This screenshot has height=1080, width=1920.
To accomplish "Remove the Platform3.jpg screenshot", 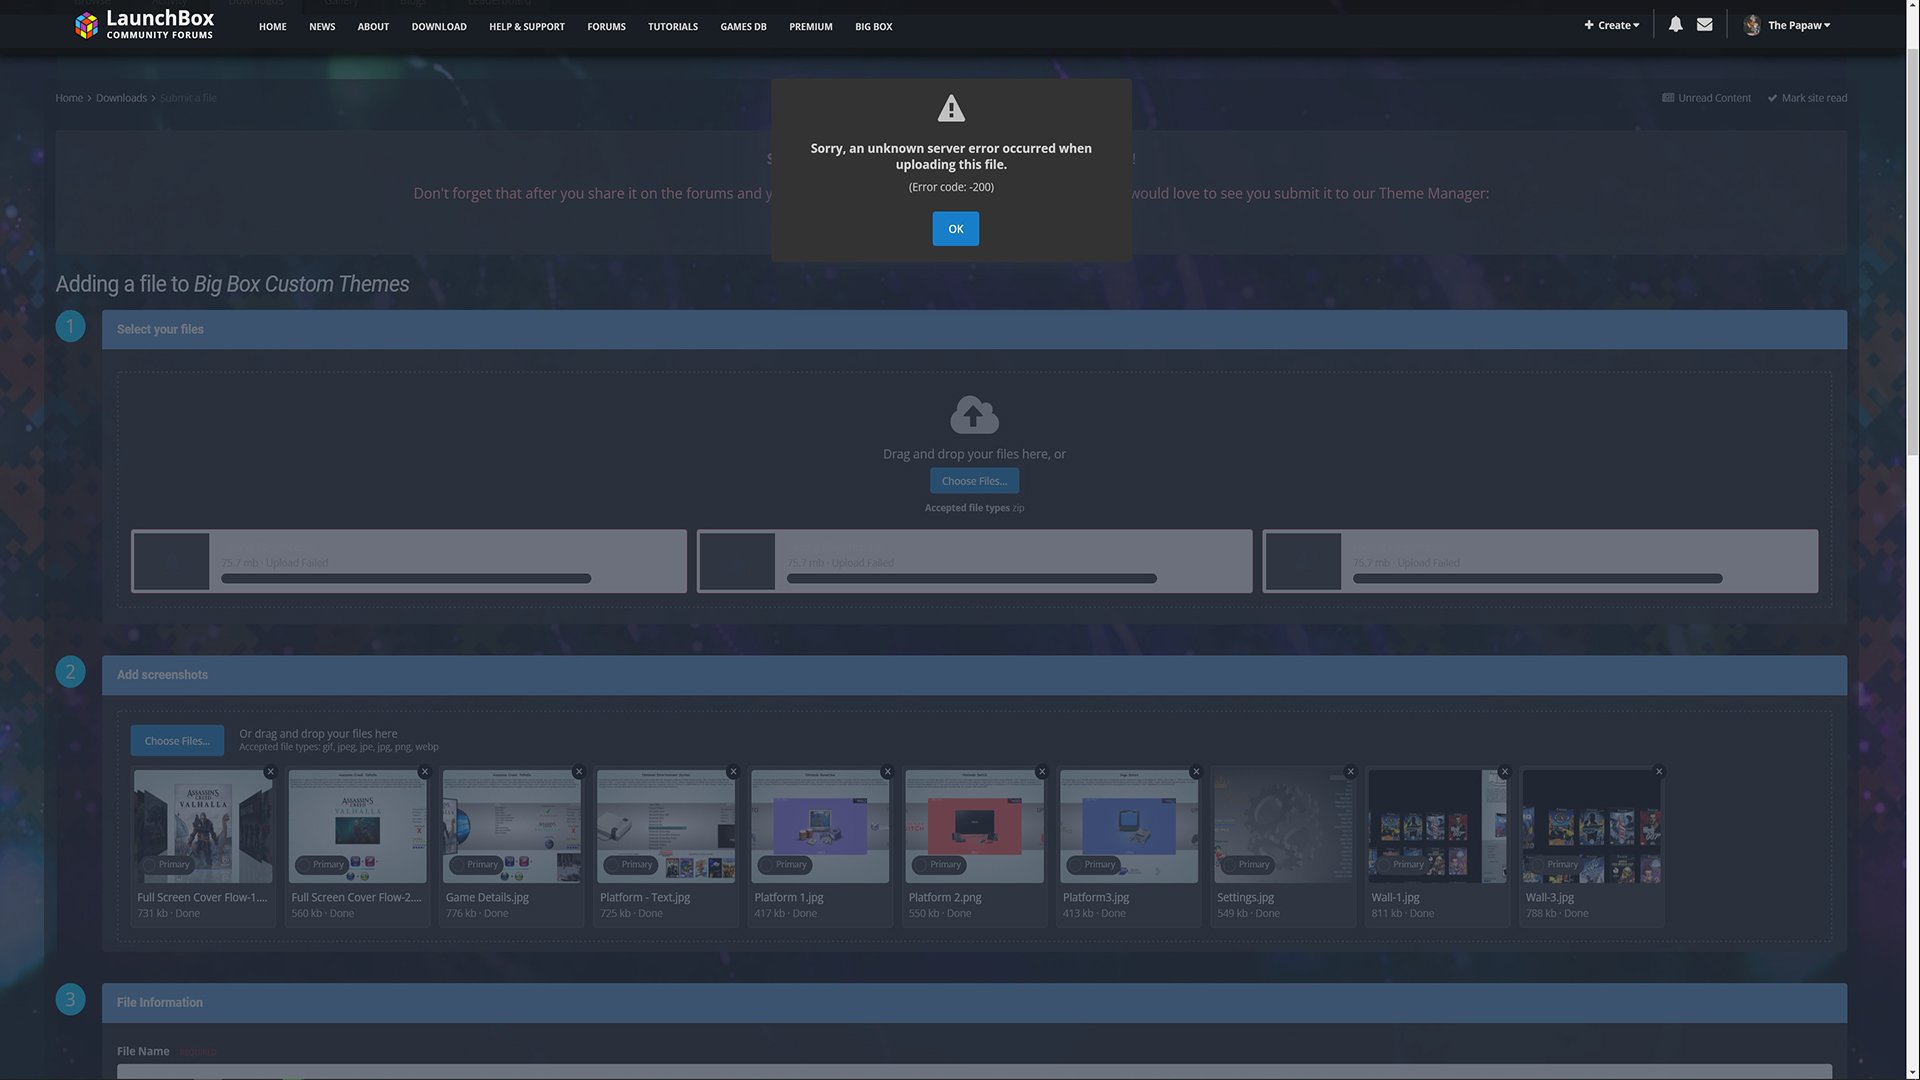I will coord(1196,772).
